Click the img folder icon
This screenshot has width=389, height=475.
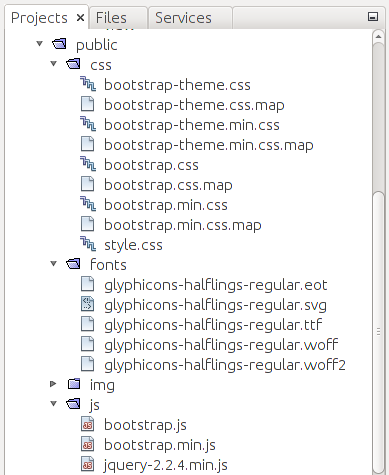pyautogui.click(x=74, y=384)
